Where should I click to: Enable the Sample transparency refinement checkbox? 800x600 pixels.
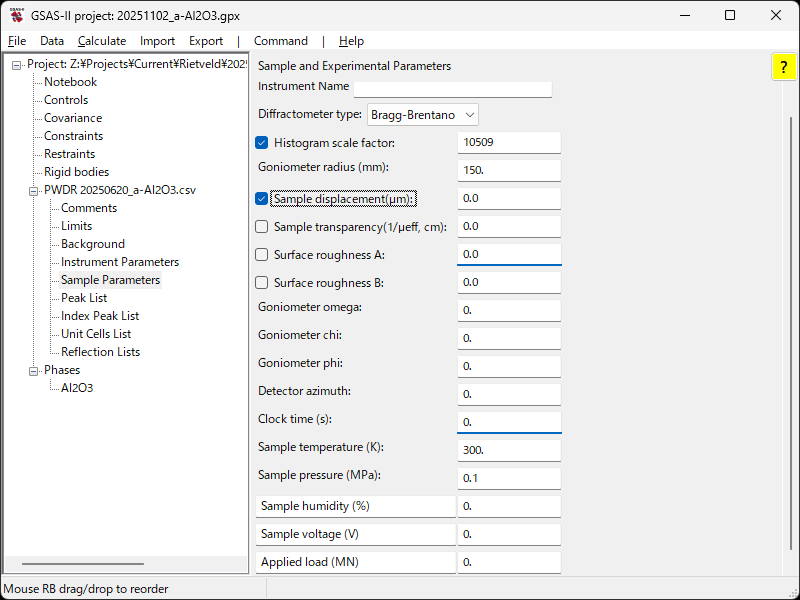pos(263,227)
